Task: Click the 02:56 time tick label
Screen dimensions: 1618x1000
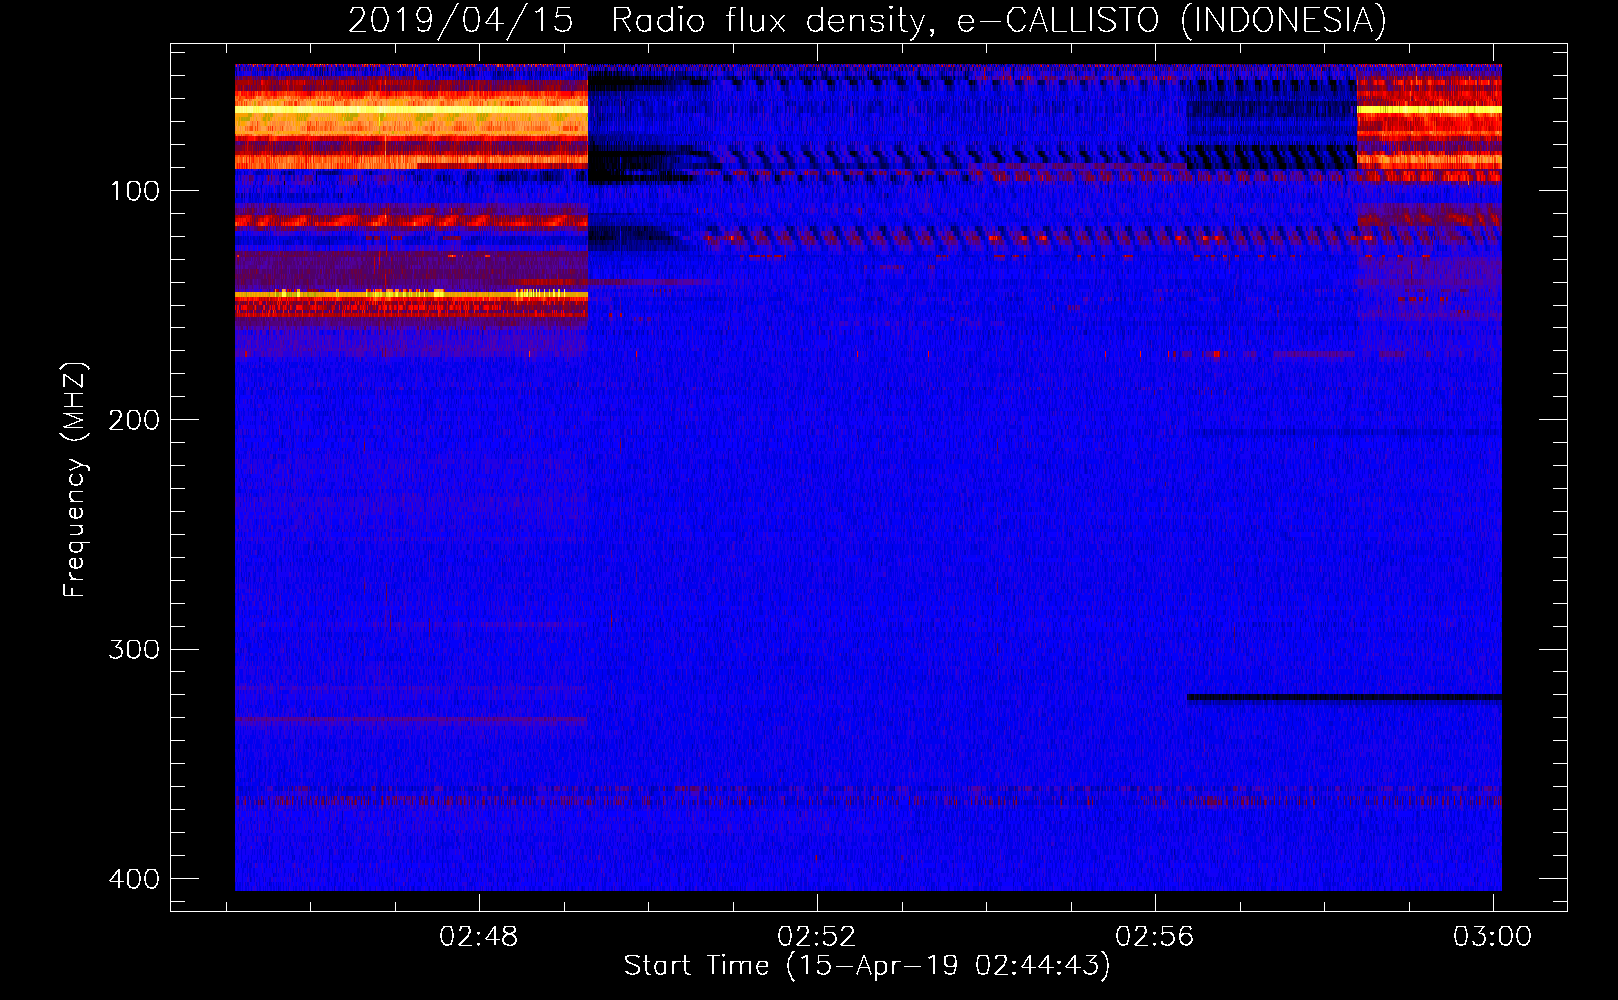Action: click(x=1155, y=937)
